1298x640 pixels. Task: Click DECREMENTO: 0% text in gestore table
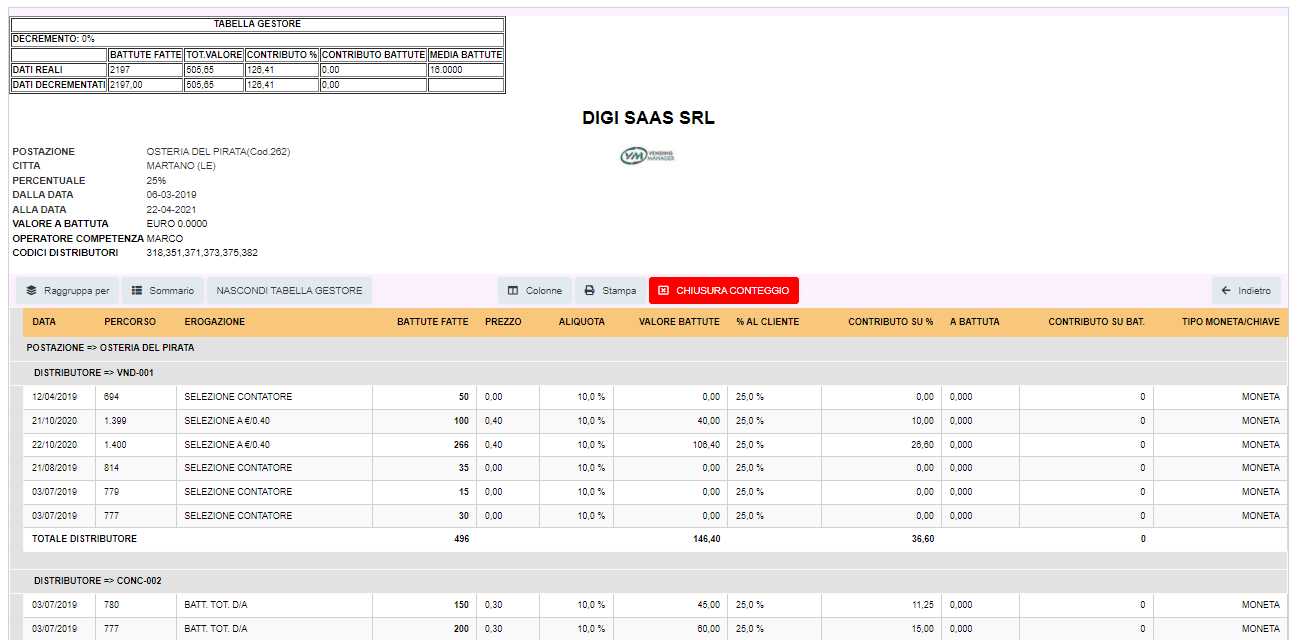[x=53, y=39]
